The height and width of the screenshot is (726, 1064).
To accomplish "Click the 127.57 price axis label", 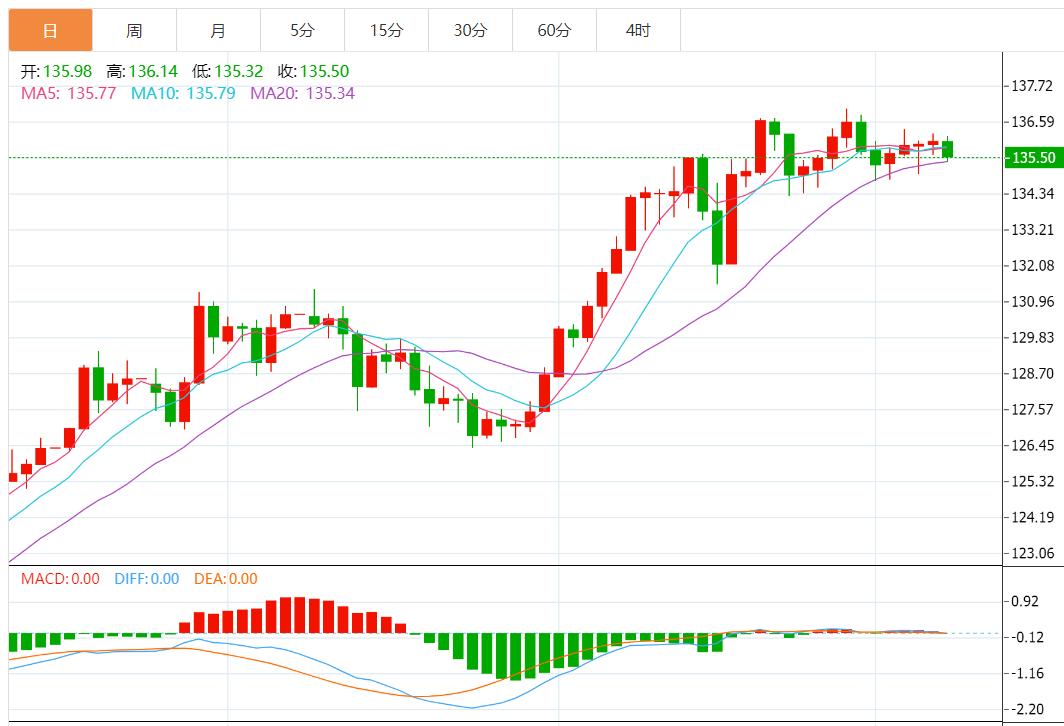I will [1032, 409].
